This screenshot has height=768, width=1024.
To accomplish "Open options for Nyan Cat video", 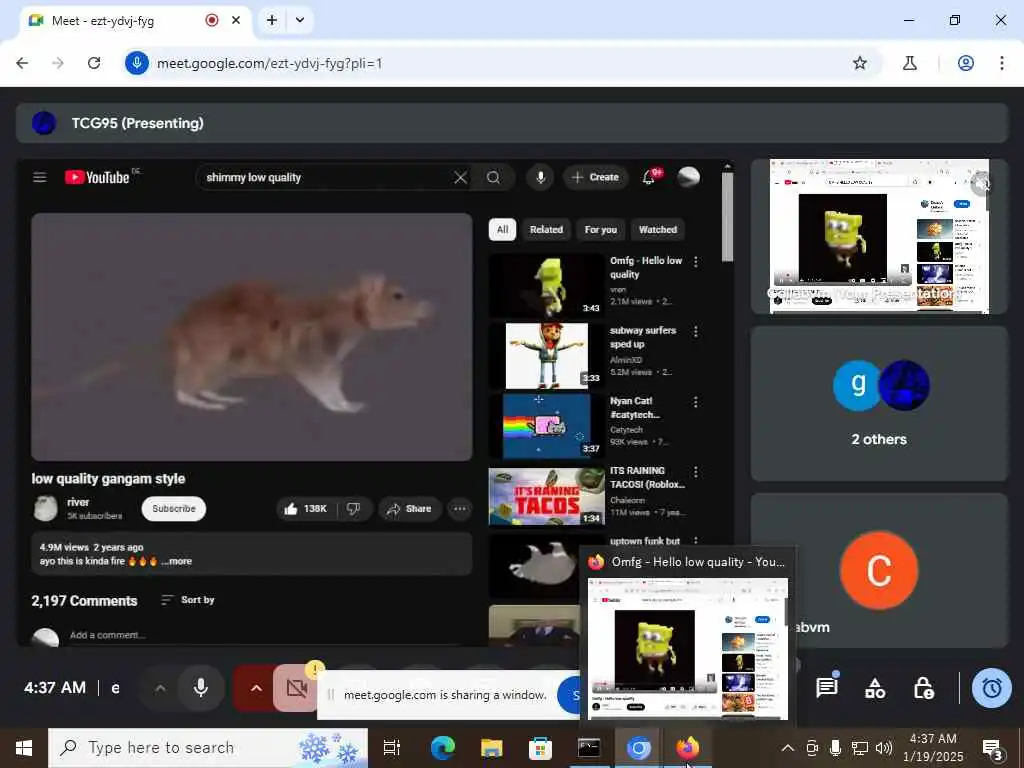I will coord(696,402).
